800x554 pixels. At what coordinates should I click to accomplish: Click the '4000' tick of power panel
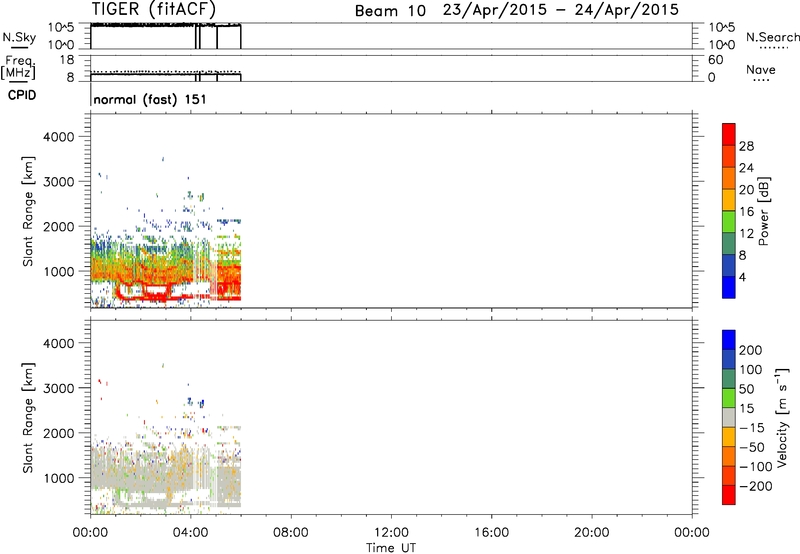coord(59,137)
